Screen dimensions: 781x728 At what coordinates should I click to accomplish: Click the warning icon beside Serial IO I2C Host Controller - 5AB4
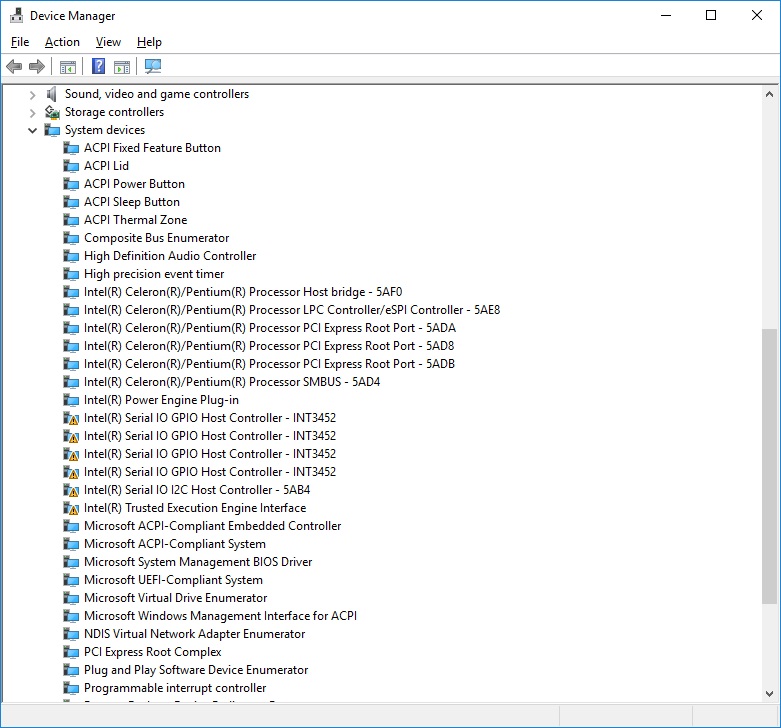point(71,490)
